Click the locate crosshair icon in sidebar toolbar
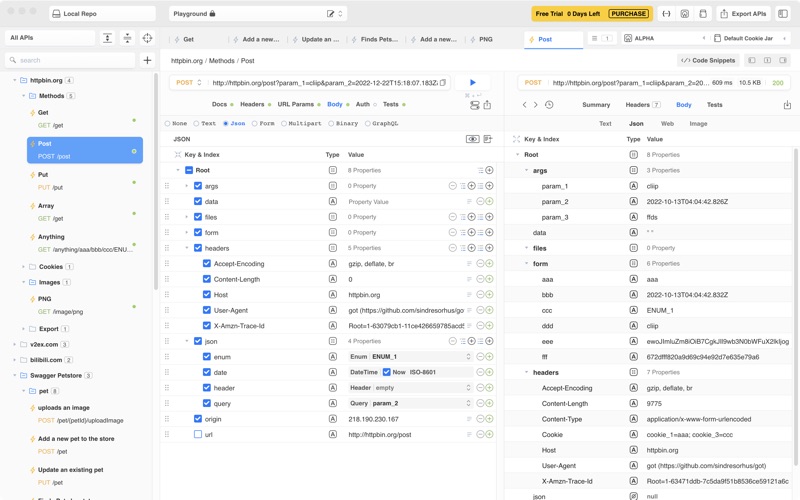This screenshot has height=500, width=800. coord(147,38)
